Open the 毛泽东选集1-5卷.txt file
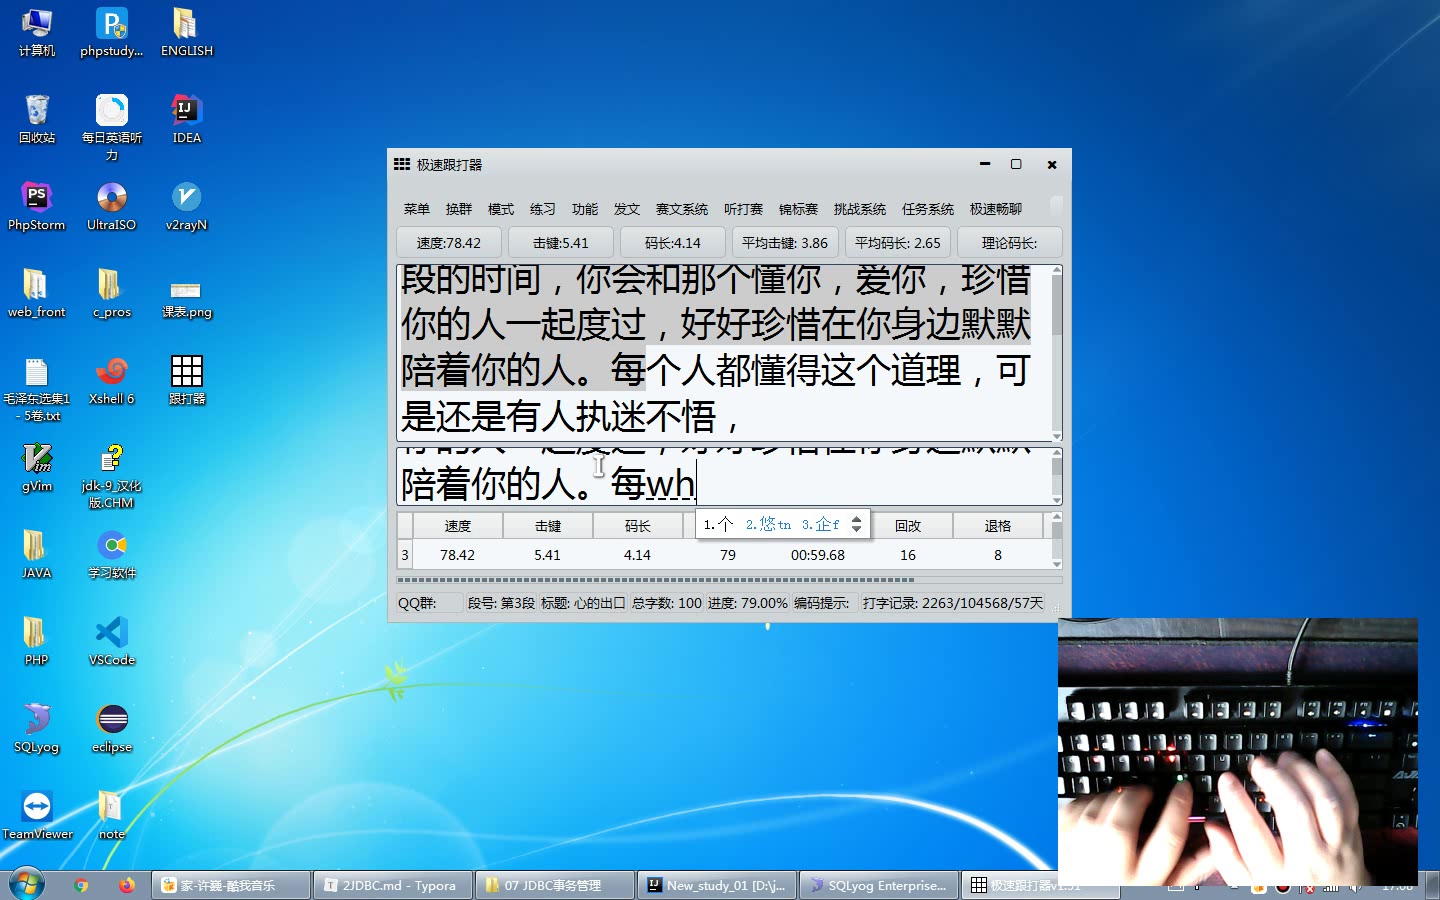 (x=37, y=389)
